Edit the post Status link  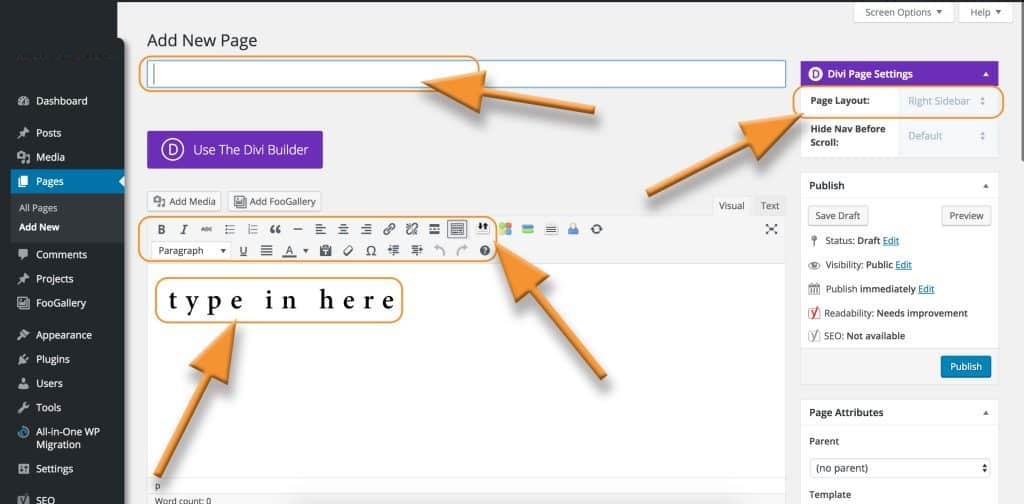pos(891,241)
